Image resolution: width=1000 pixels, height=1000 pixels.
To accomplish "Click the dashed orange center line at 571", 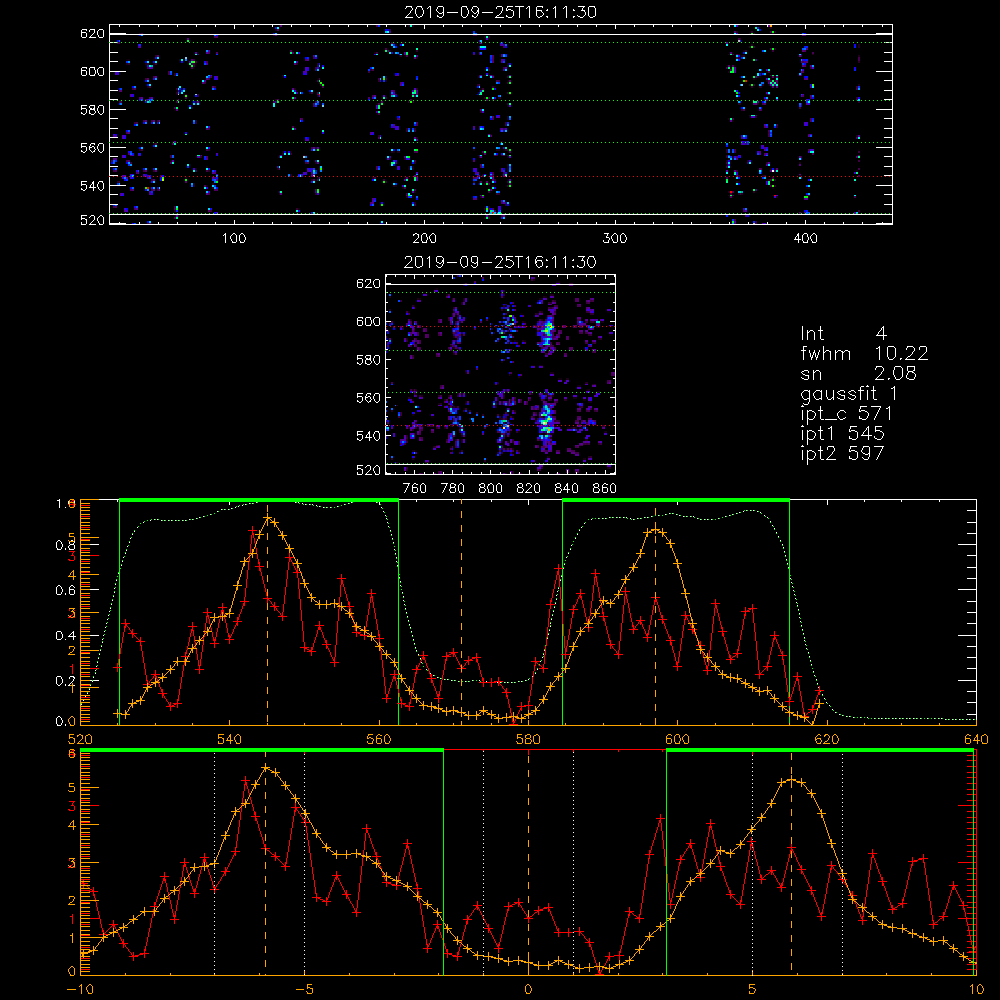I will [462, 612].
